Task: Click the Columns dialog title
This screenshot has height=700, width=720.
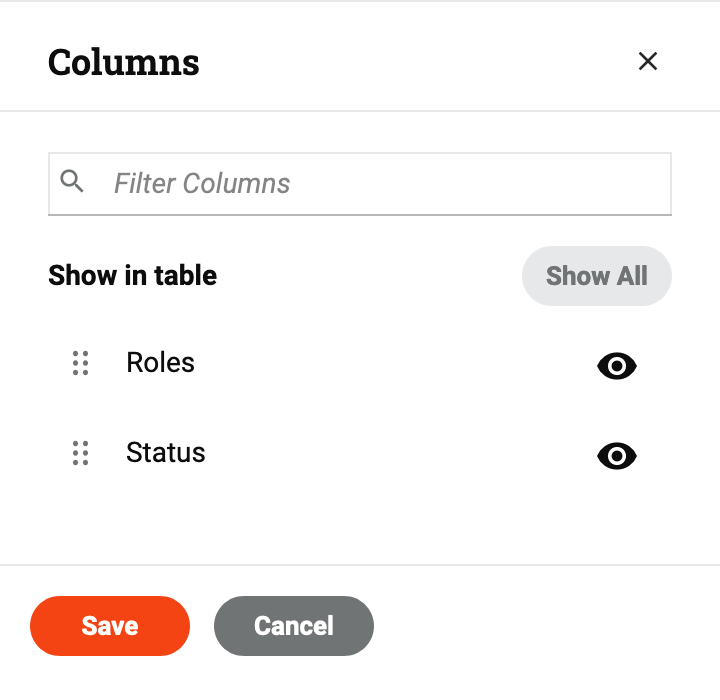Action: pyautogui.click(x=124, y=62)
